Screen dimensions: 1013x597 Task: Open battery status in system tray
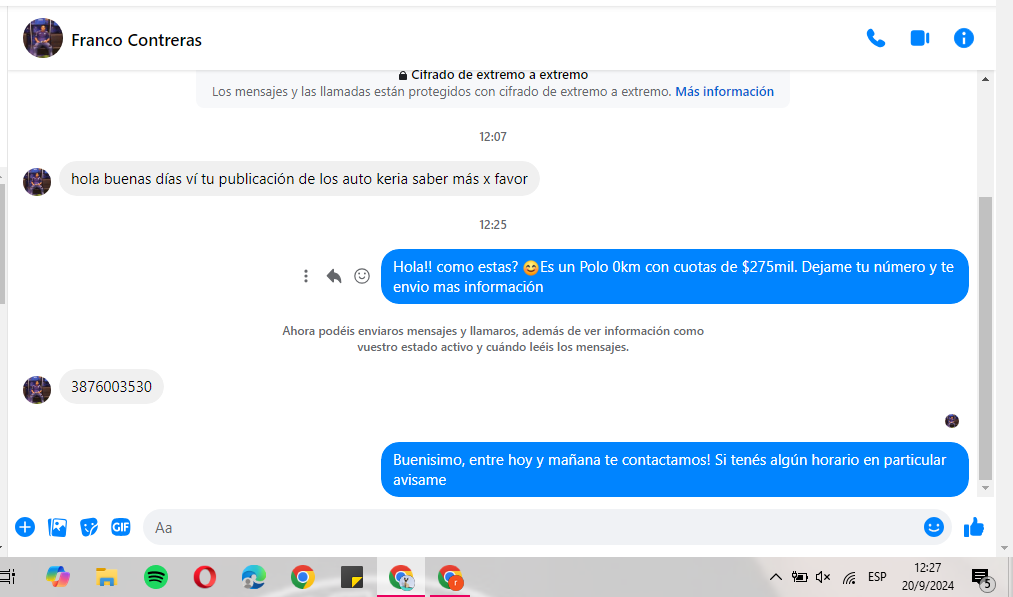800,577
